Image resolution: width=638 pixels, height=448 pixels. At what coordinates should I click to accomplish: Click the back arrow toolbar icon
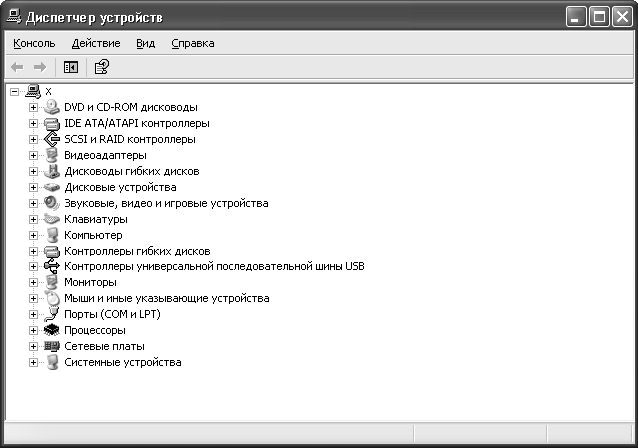17,67
